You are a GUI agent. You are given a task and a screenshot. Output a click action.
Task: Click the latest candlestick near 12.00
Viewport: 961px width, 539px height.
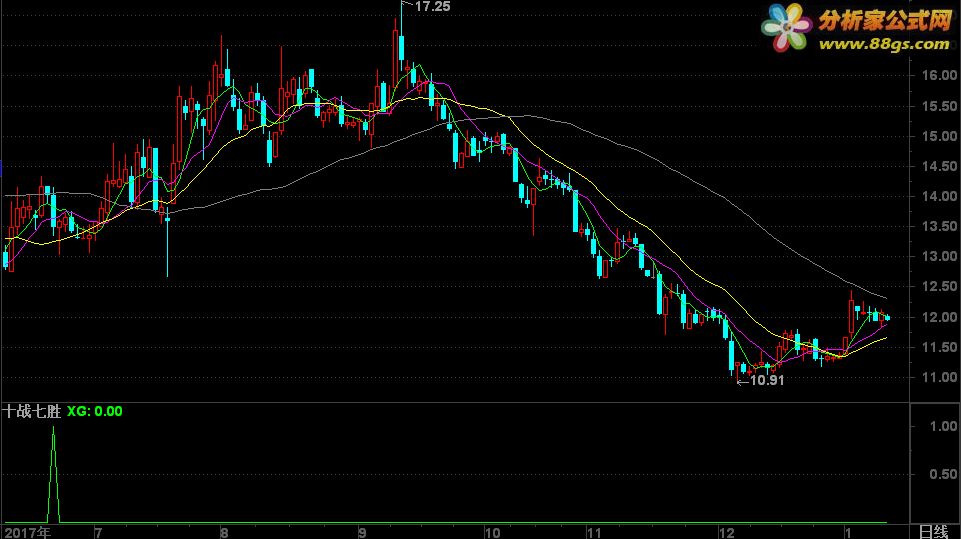point(887,318)
